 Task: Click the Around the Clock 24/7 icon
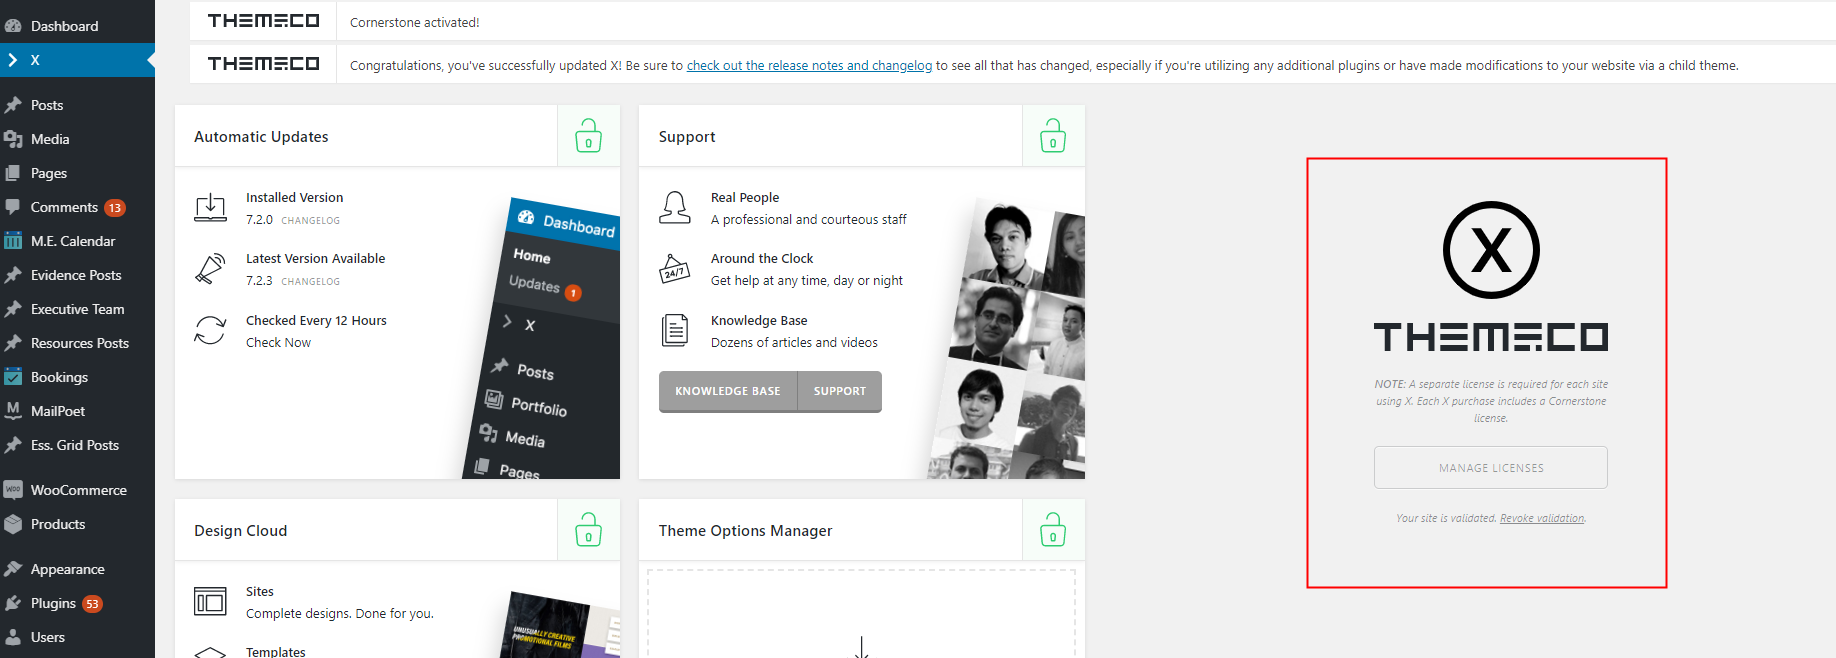coord(675,268)
